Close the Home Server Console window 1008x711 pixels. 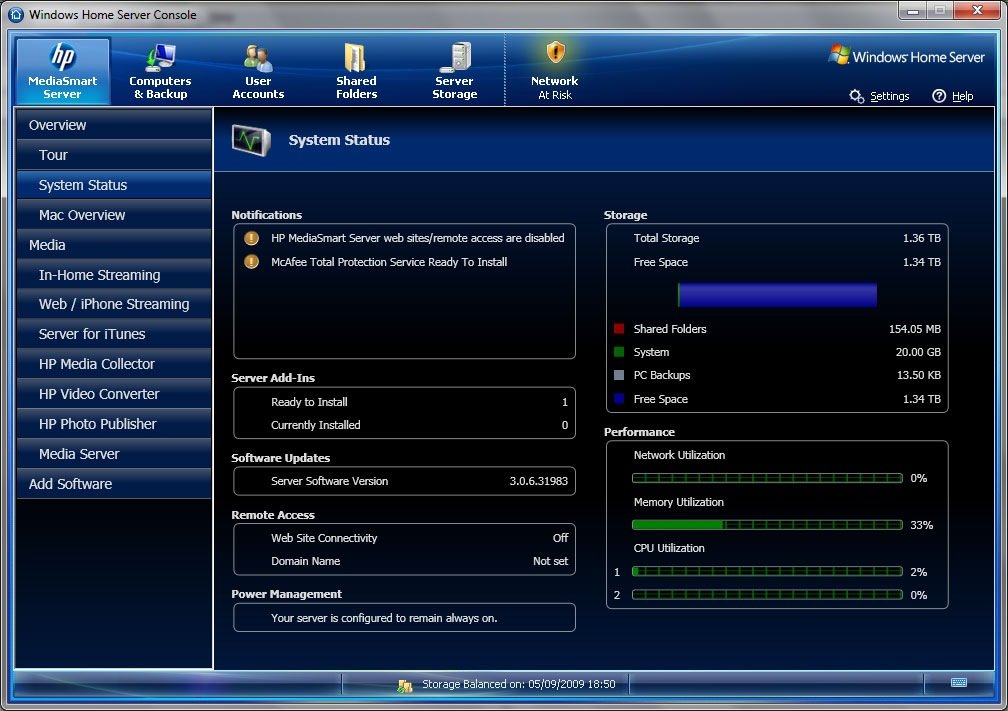[x=977, y=10]
